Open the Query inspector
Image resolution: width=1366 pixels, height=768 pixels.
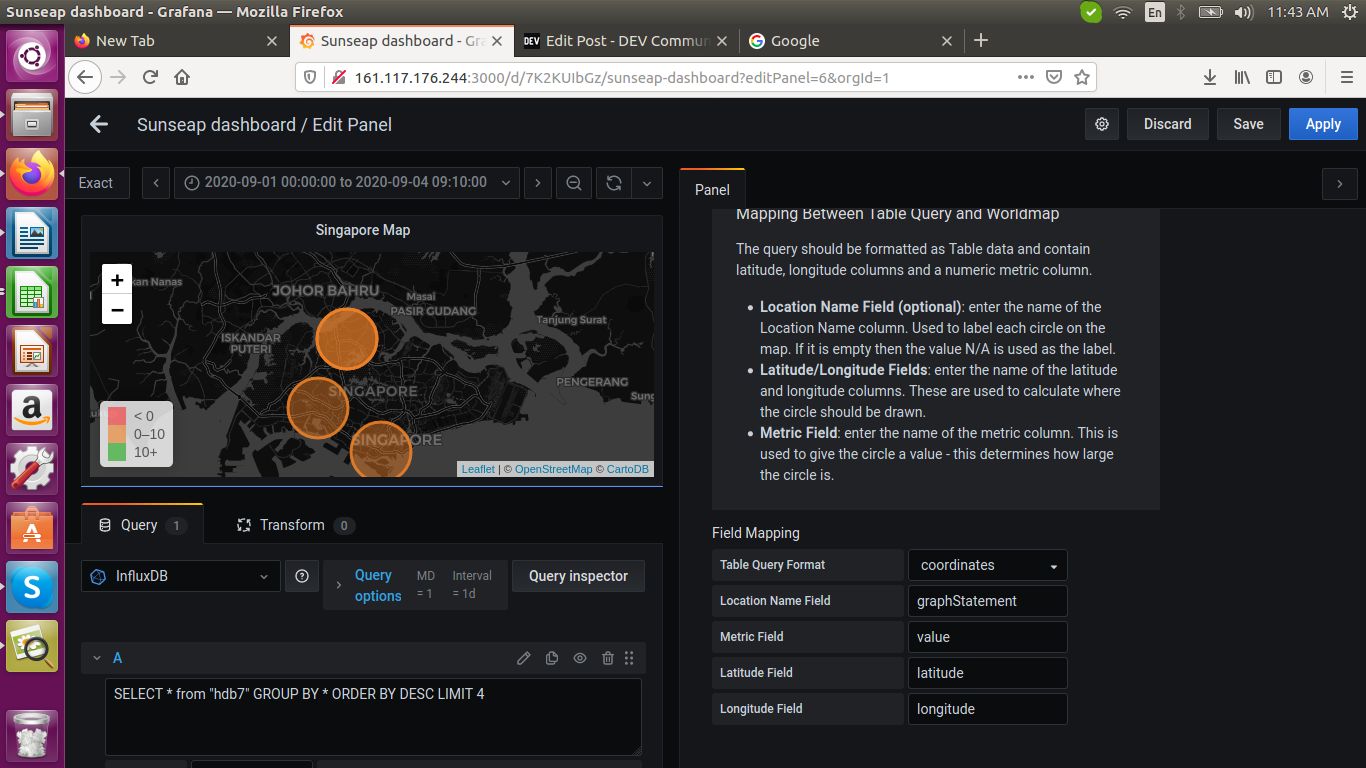click(x=578, y=576)
